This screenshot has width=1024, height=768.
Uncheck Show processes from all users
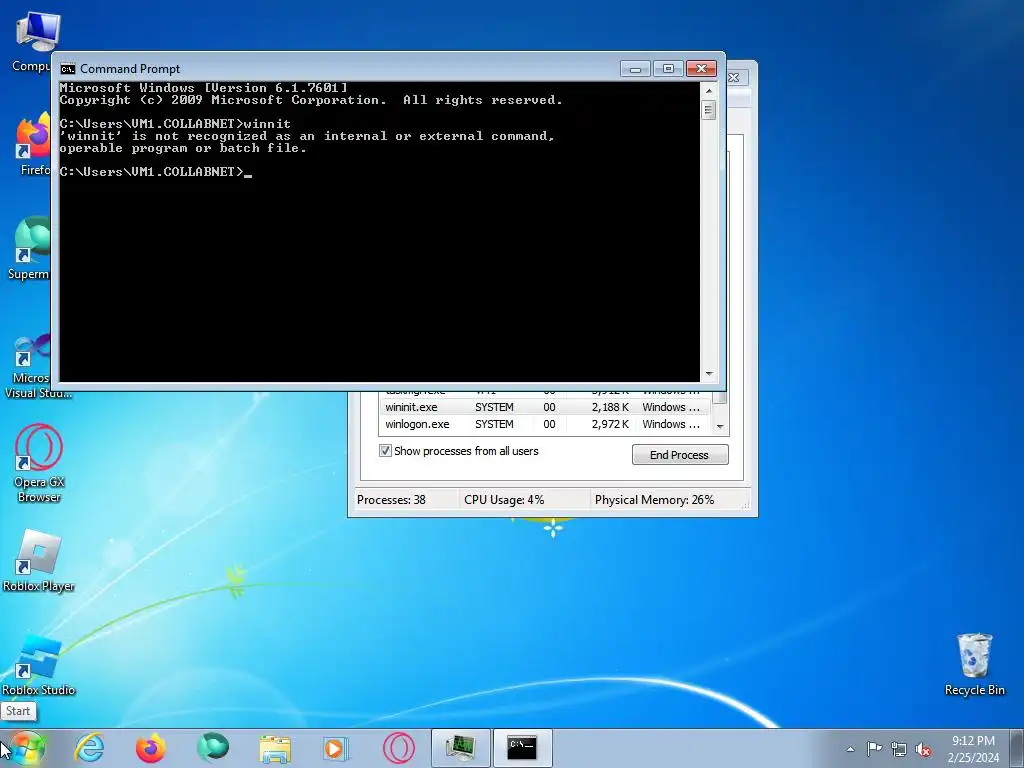click(385, 451)
